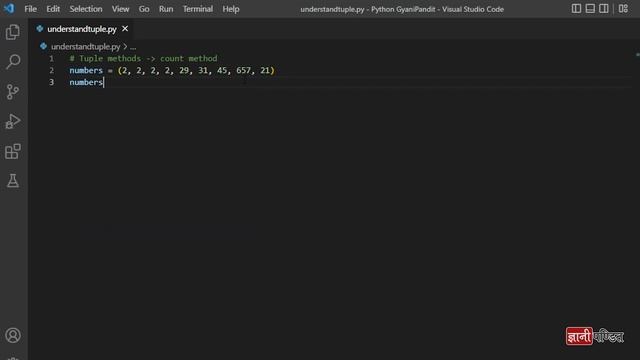The height and width of the screenshot is (360, 640).
Task: Open the Terminal menu
Action: (x=198, y=9)
